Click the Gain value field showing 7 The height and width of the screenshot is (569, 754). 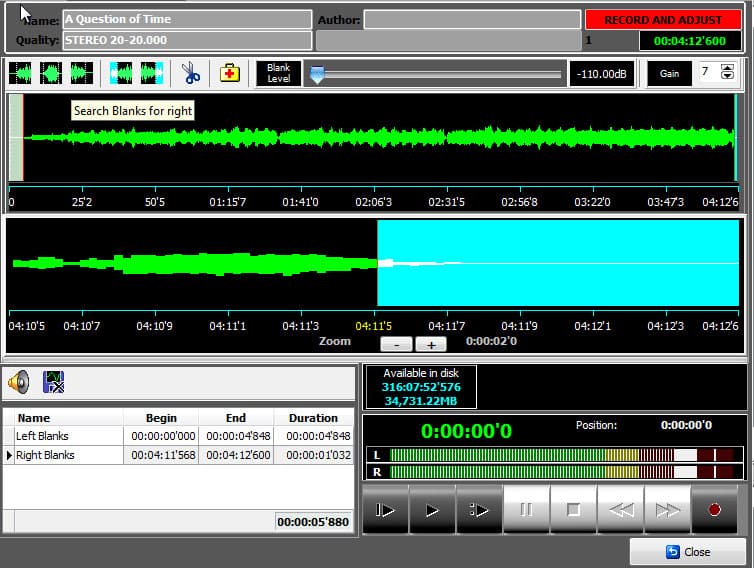coord(708,72)
